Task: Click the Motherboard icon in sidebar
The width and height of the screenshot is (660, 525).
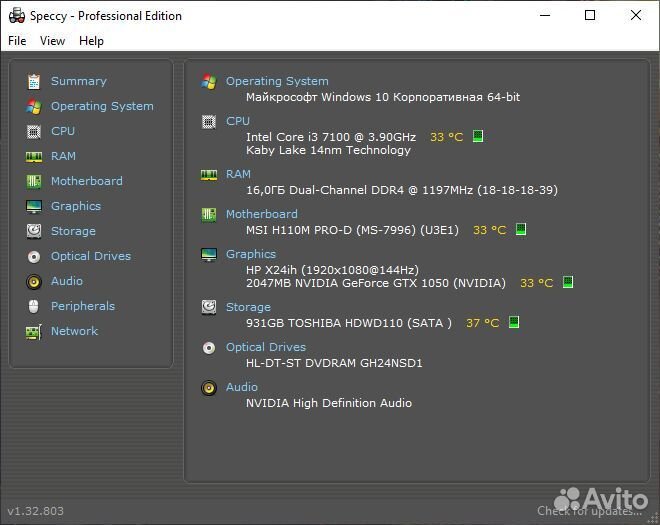Action: [34, 181]
